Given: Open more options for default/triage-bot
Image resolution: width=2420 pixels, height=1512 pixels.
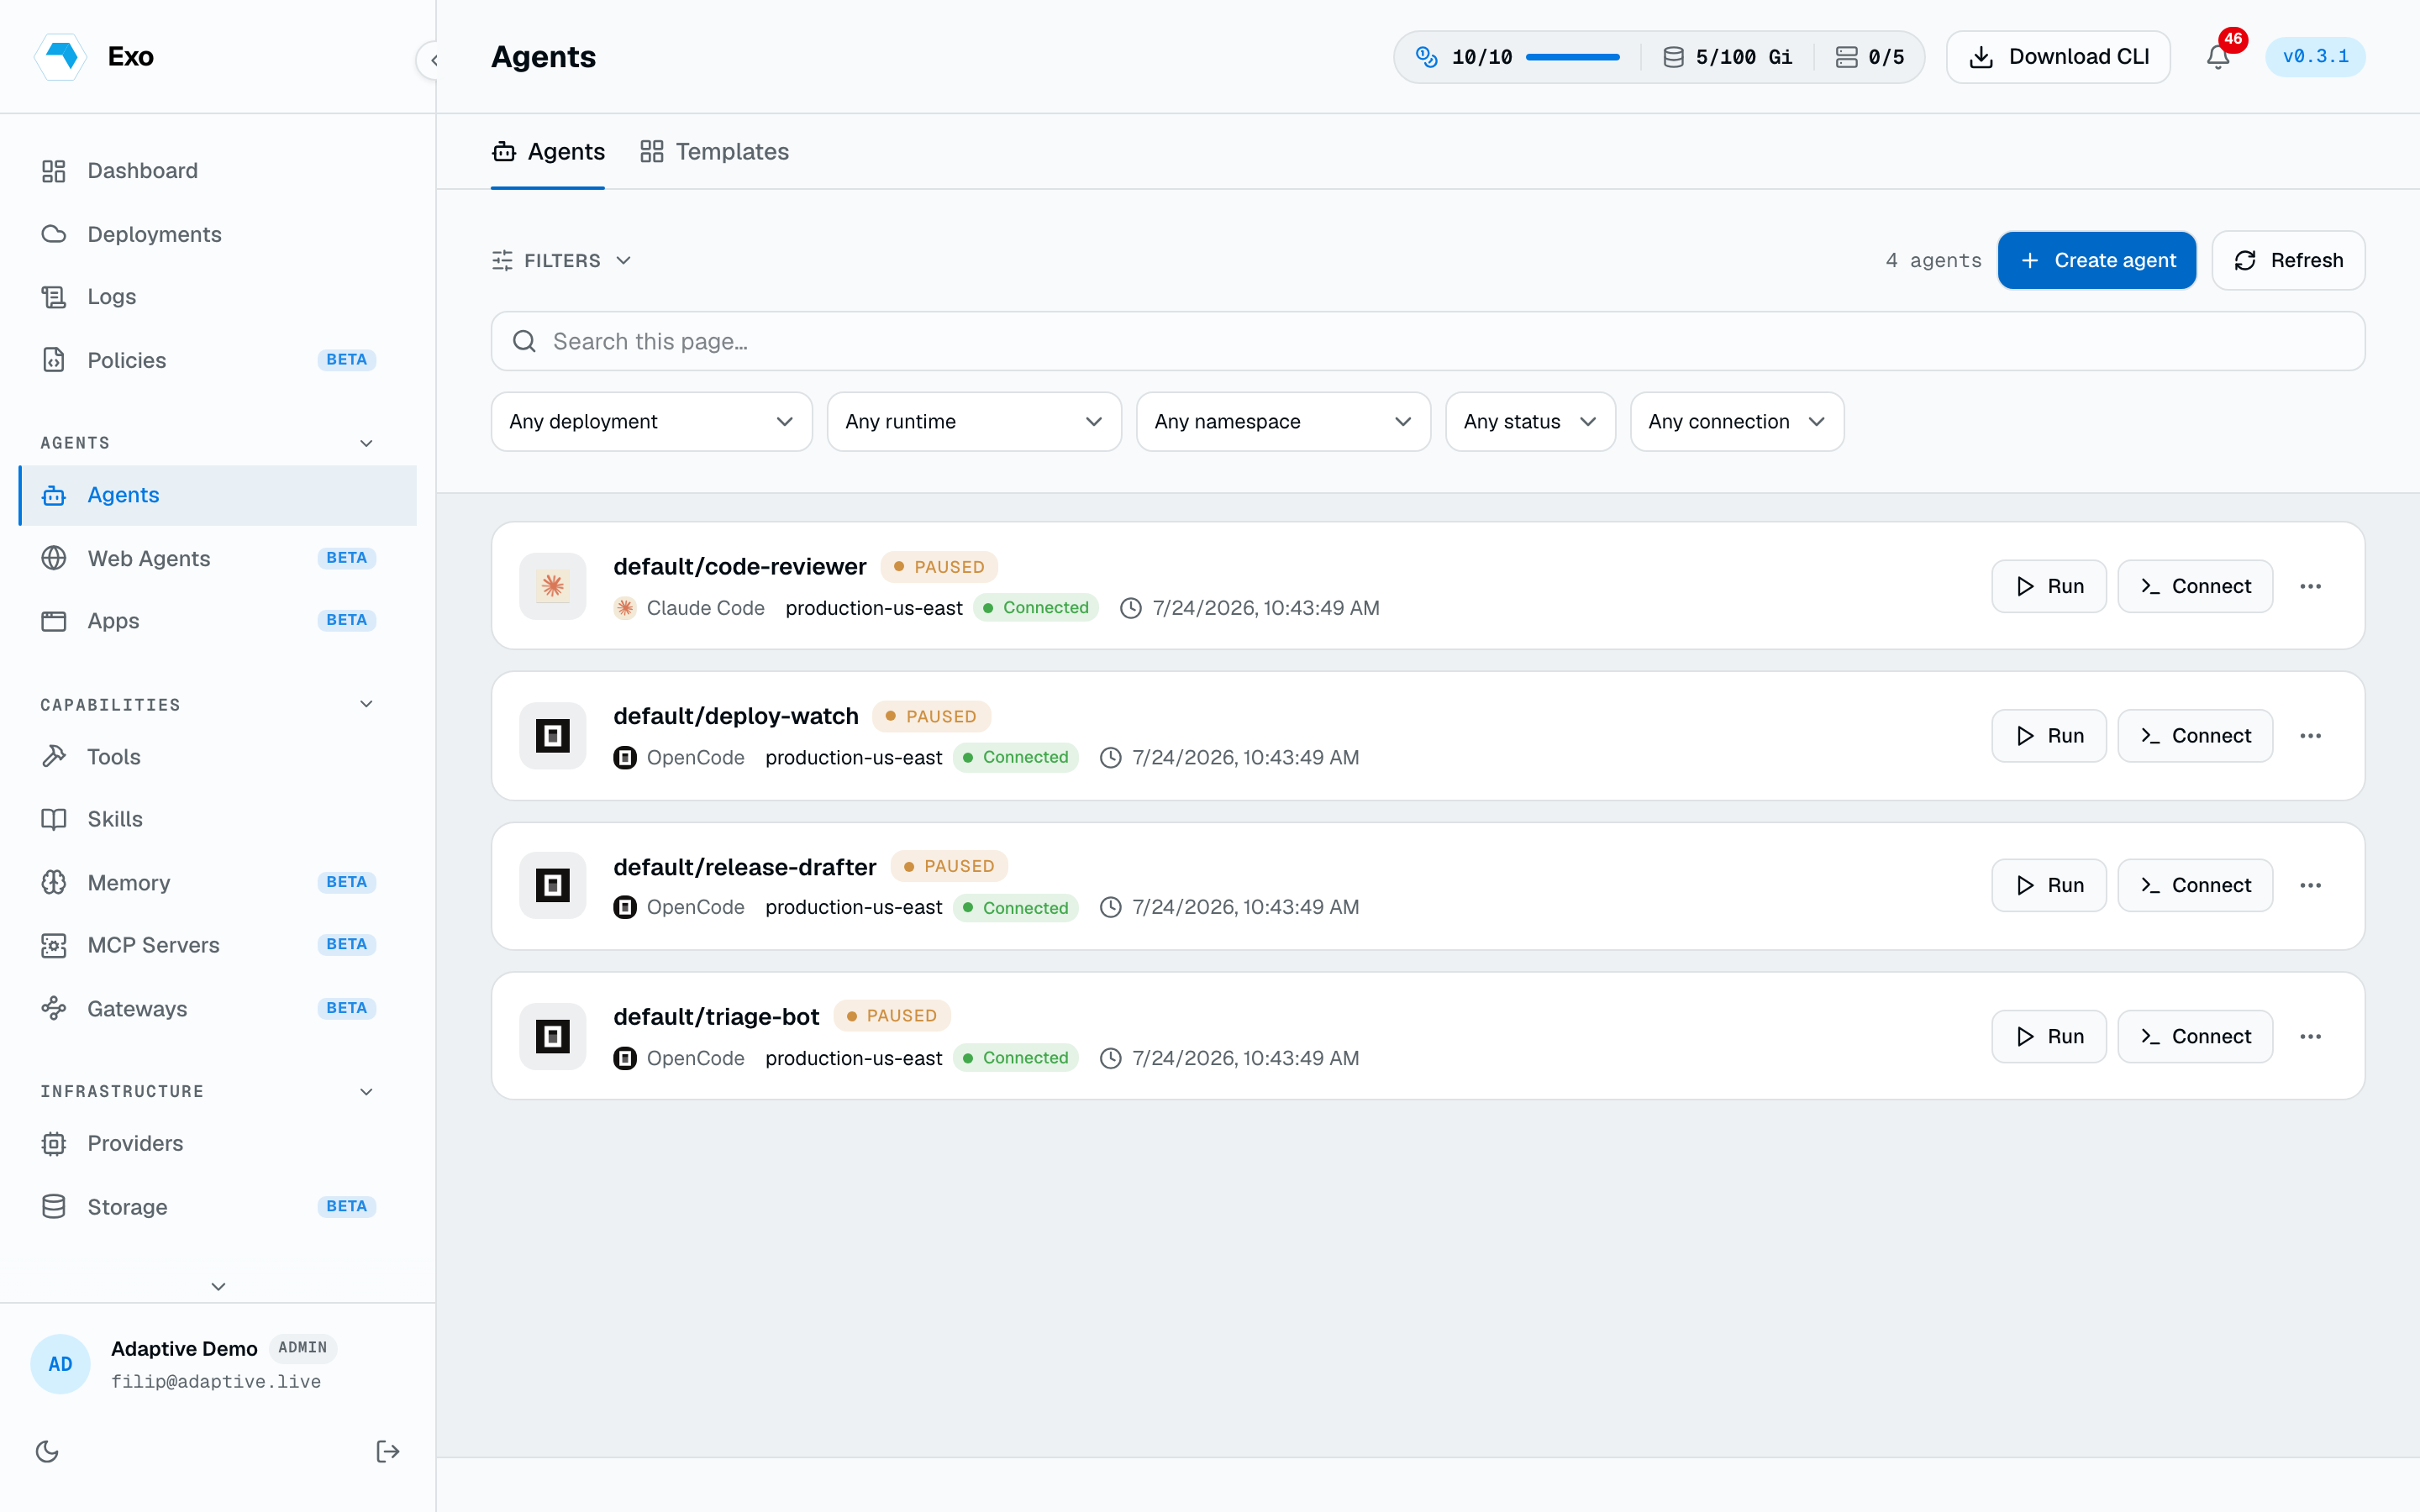Looking at the screenshot, I should point(2310,1036).
